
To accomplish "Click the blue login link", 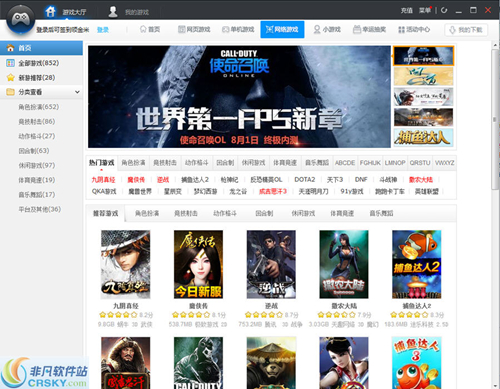I will coord(103,30).
